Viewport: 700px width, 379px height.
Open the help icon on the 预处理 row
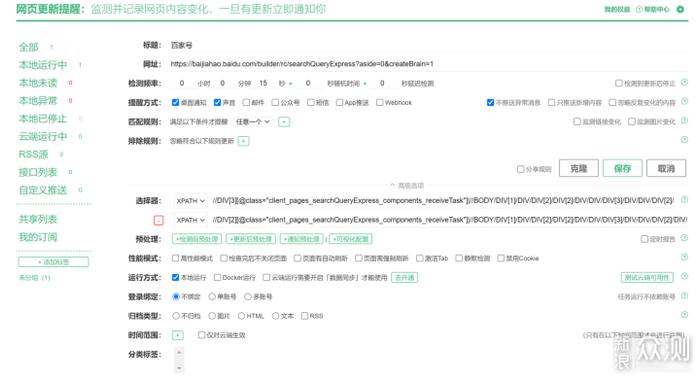click(684, 238)
